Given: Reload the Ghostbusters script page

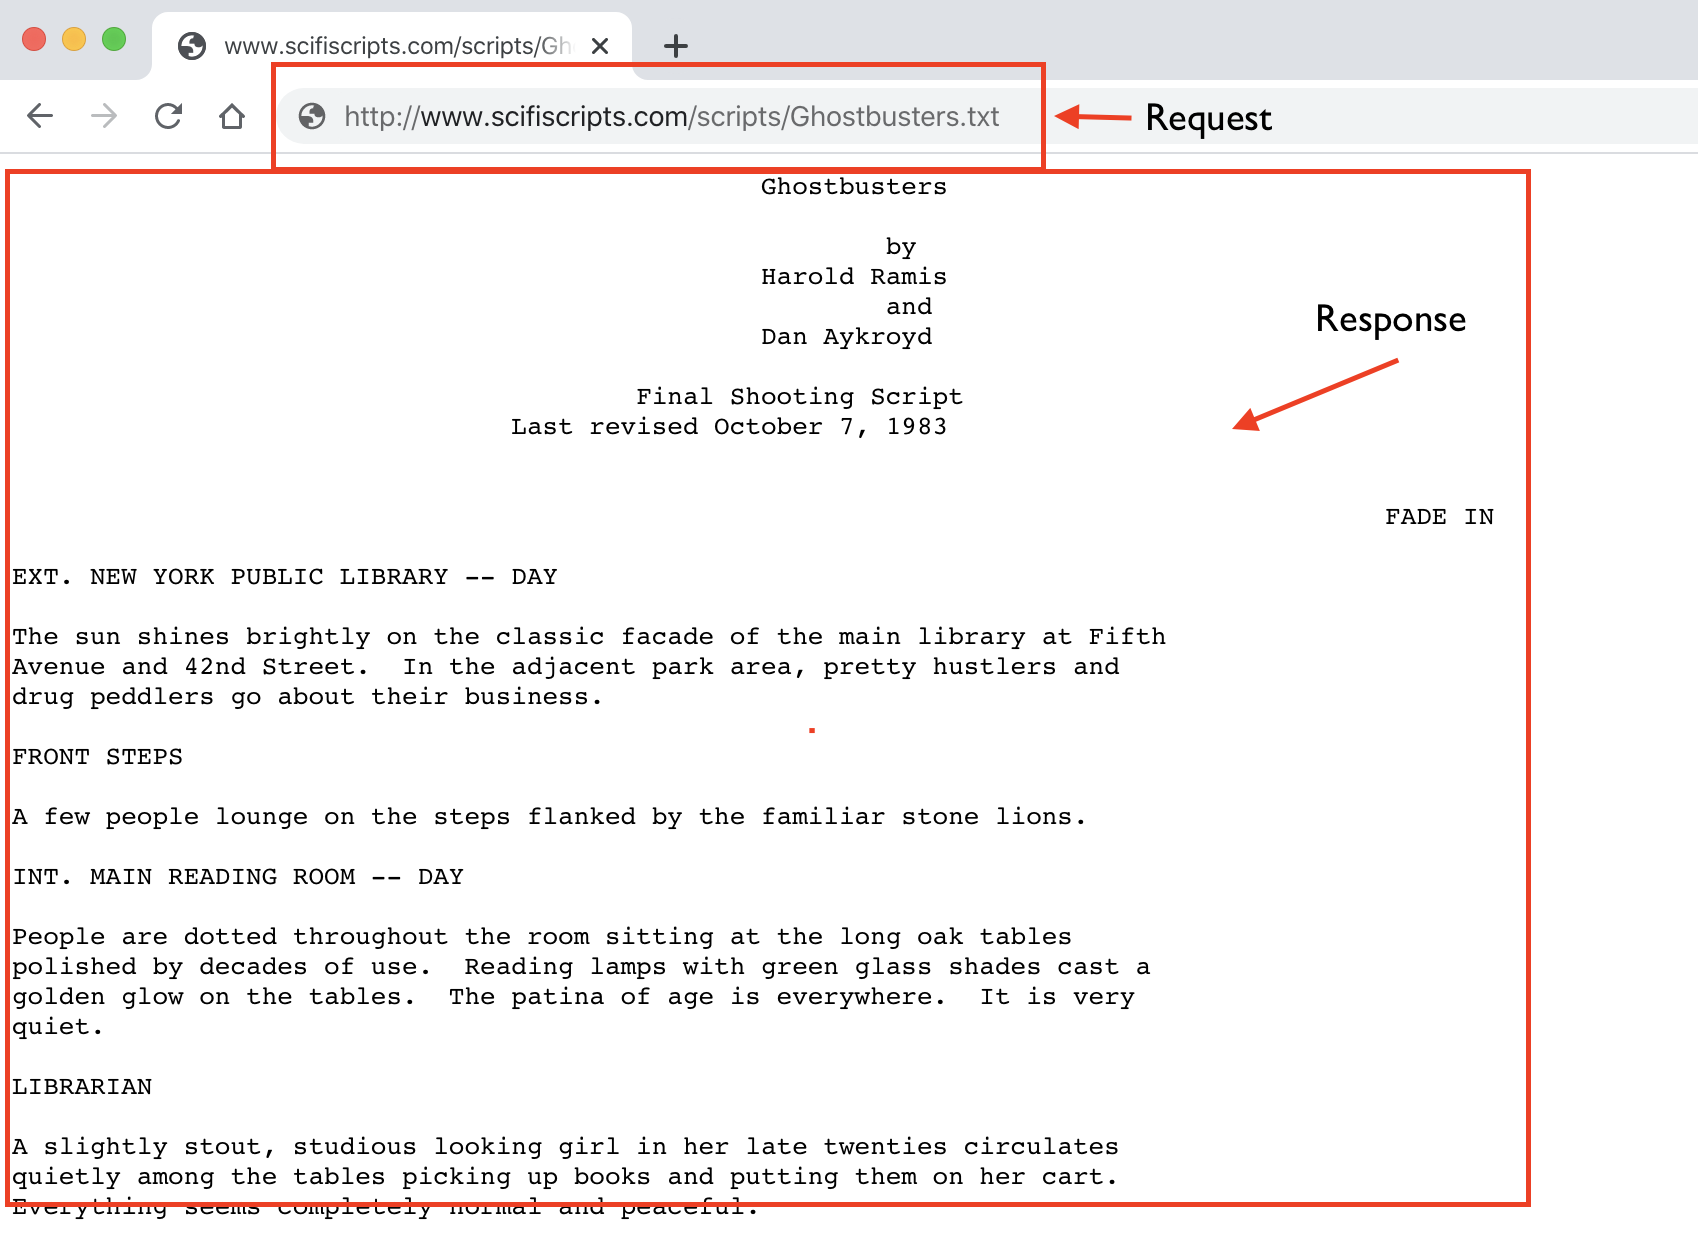Looking at the screenshot, I should coord(168,116).
